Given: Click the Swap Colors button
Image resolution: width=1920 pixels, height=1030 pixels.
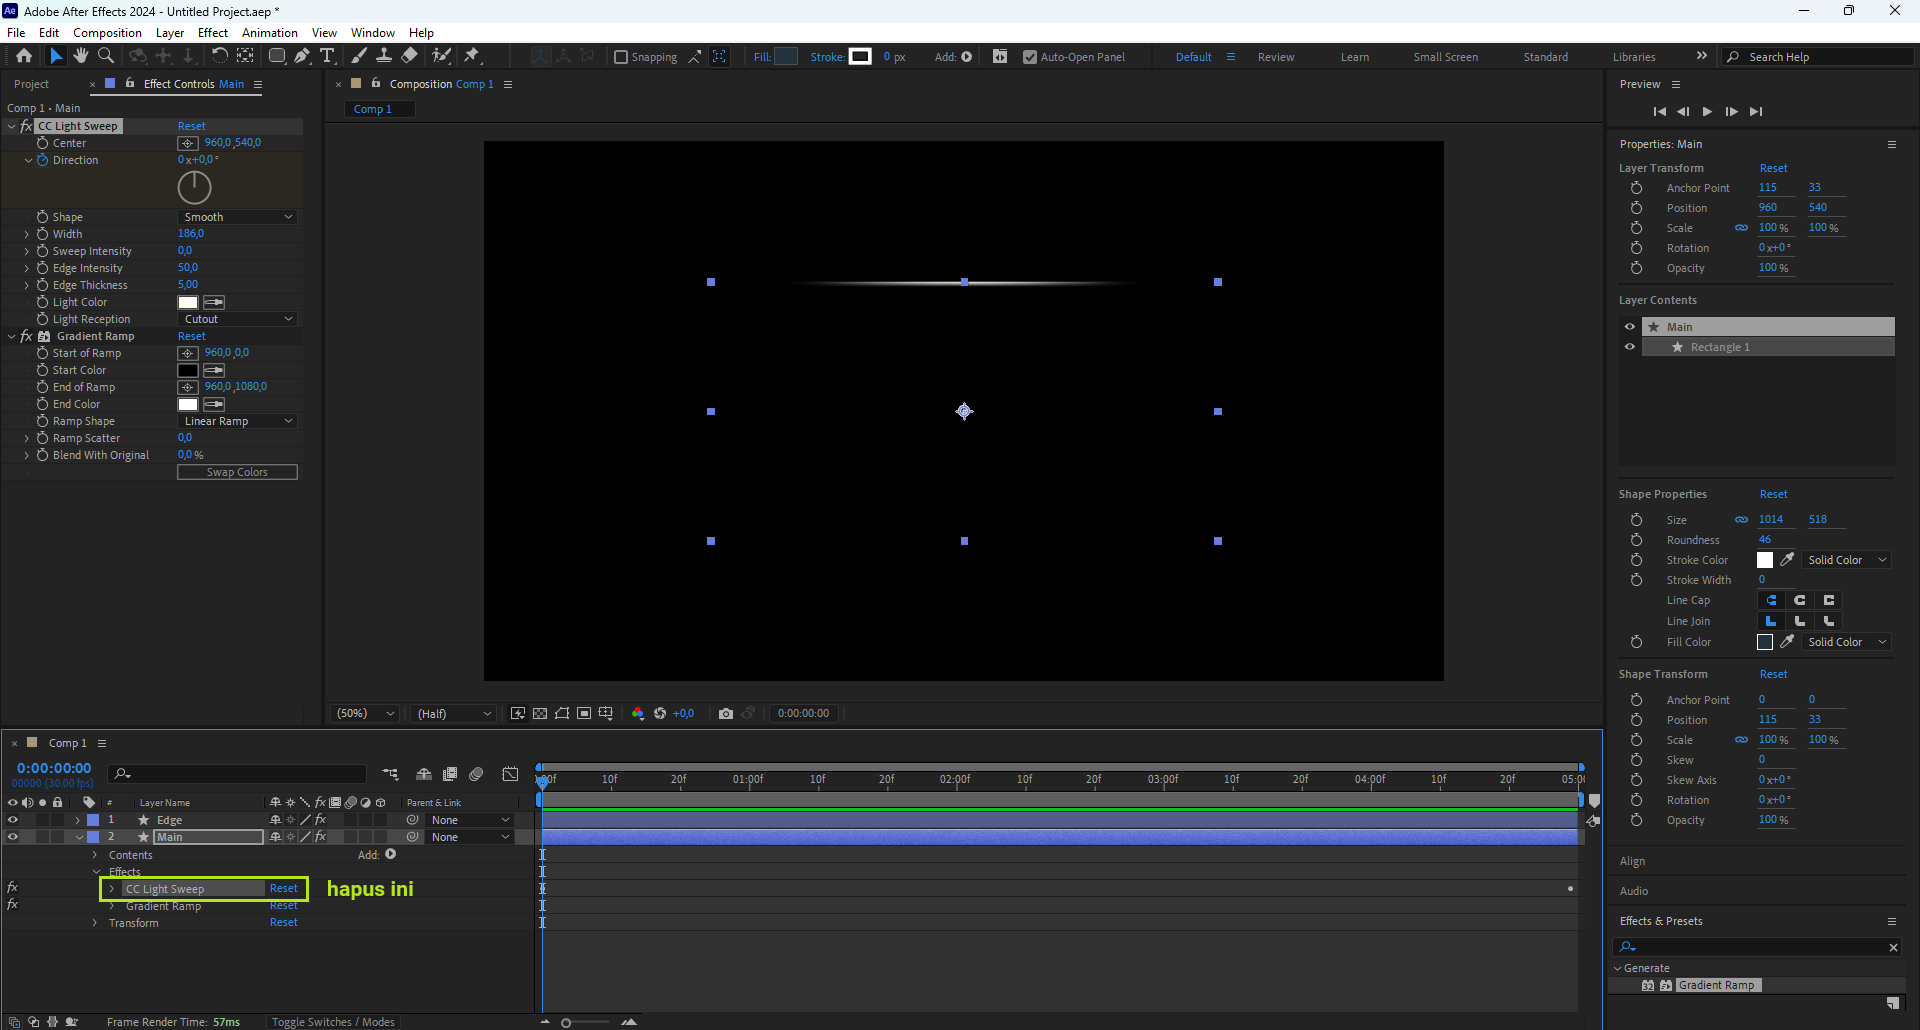Looking at the screenshot, I should pos(237,472).
